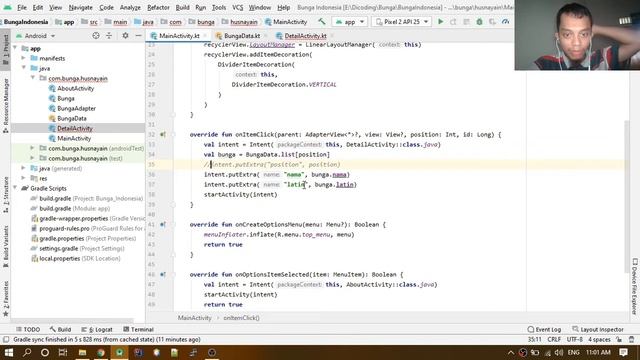The width and height of the screenshot is (640, 360).
Task: Open the app run configuration dropdown
Action: click(x=350, y=22)
